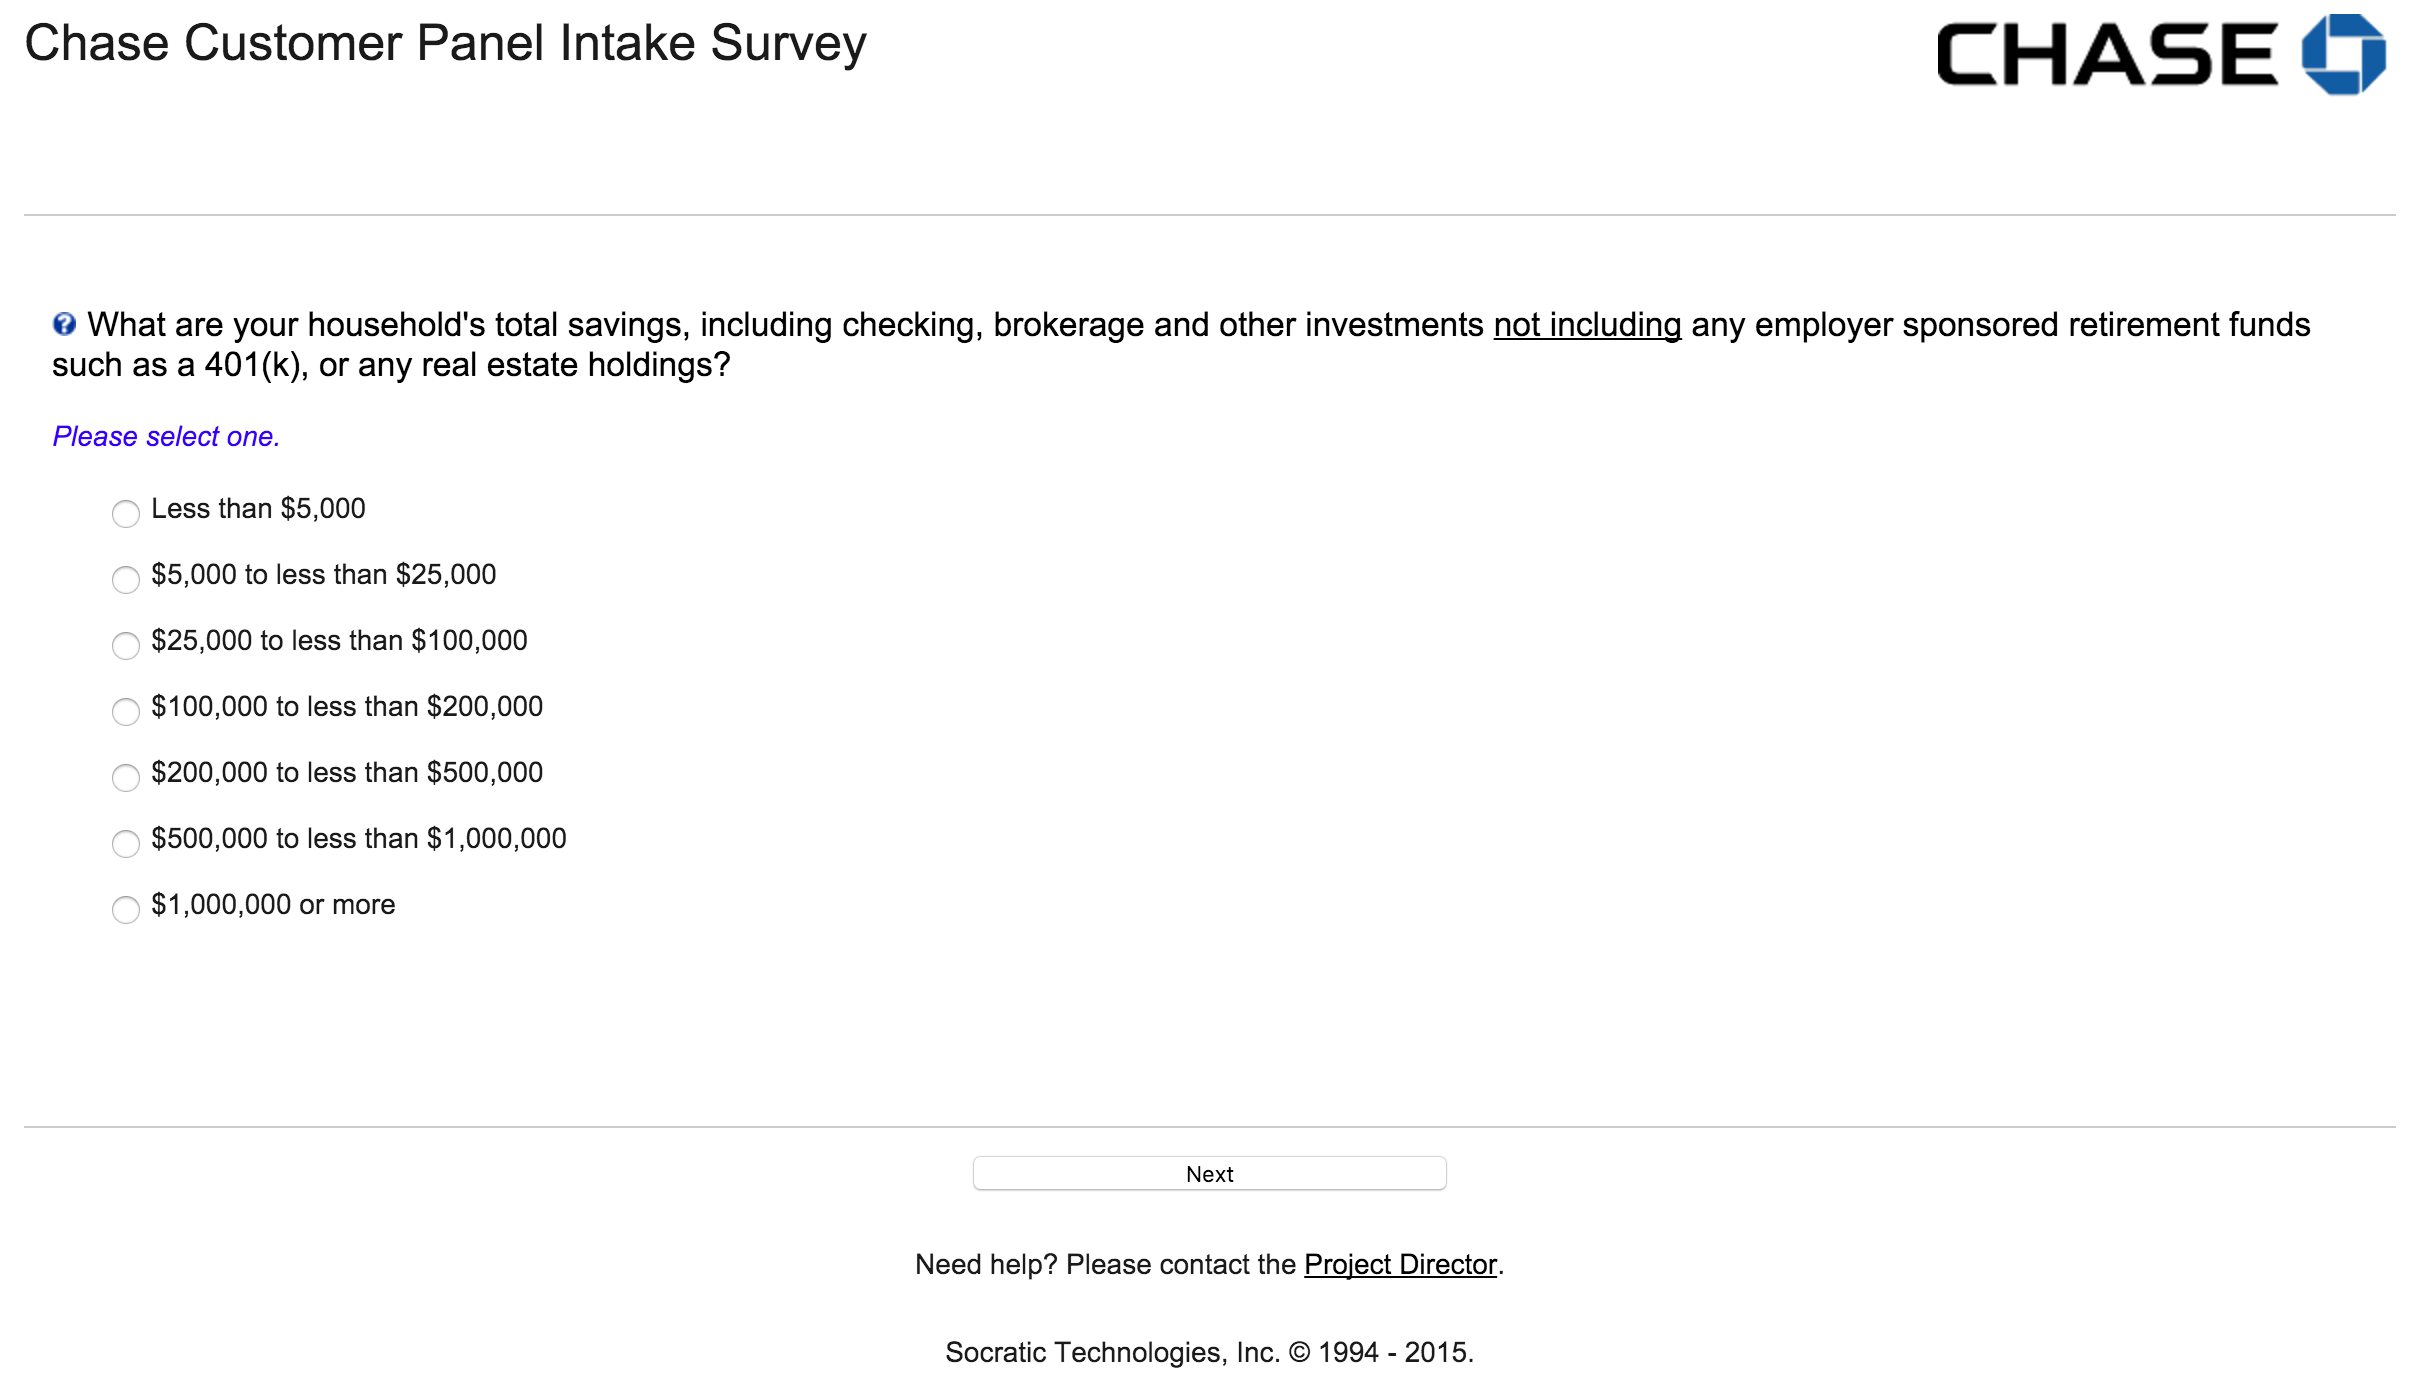Image resolution: width=2432 pixels, height=1396 pixels.
Task: Click the 'Chase Customer Panel Intake Survey' heading
Action: [445, 44]
